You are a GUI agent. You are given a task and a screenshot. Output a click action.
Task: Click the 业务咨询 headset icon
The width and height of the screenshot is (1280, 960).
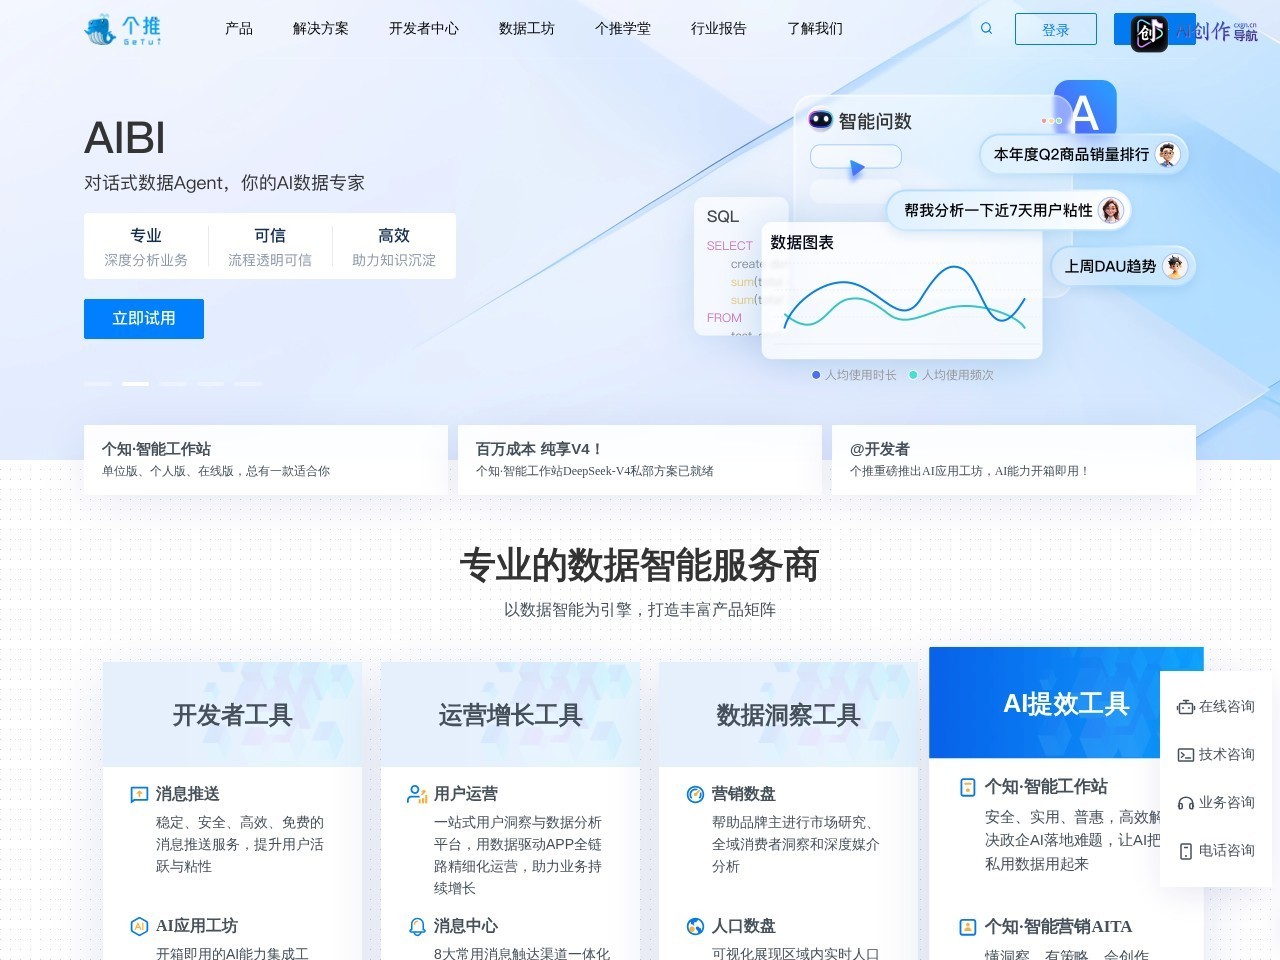(x=1186, y=803)
